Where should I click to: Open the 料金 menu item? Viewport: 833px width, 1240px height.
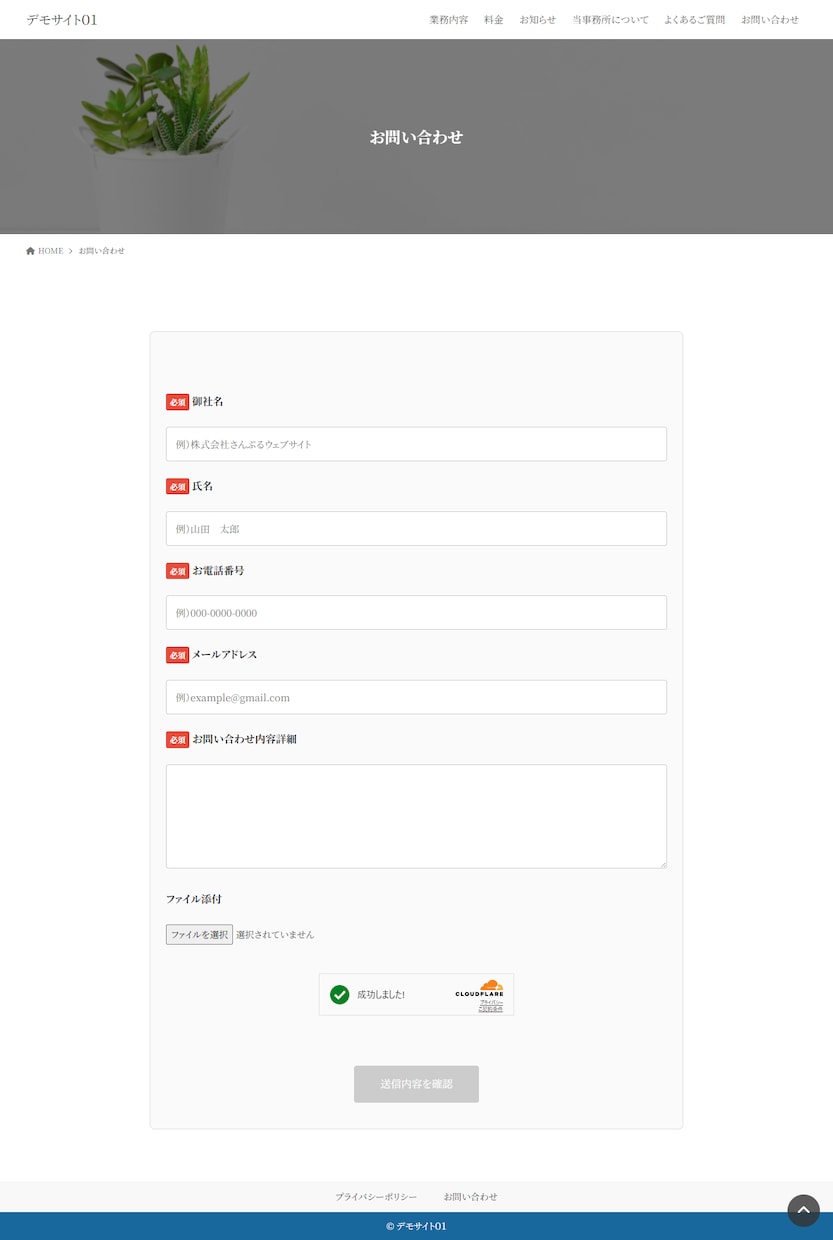click(x=494, y=20)
